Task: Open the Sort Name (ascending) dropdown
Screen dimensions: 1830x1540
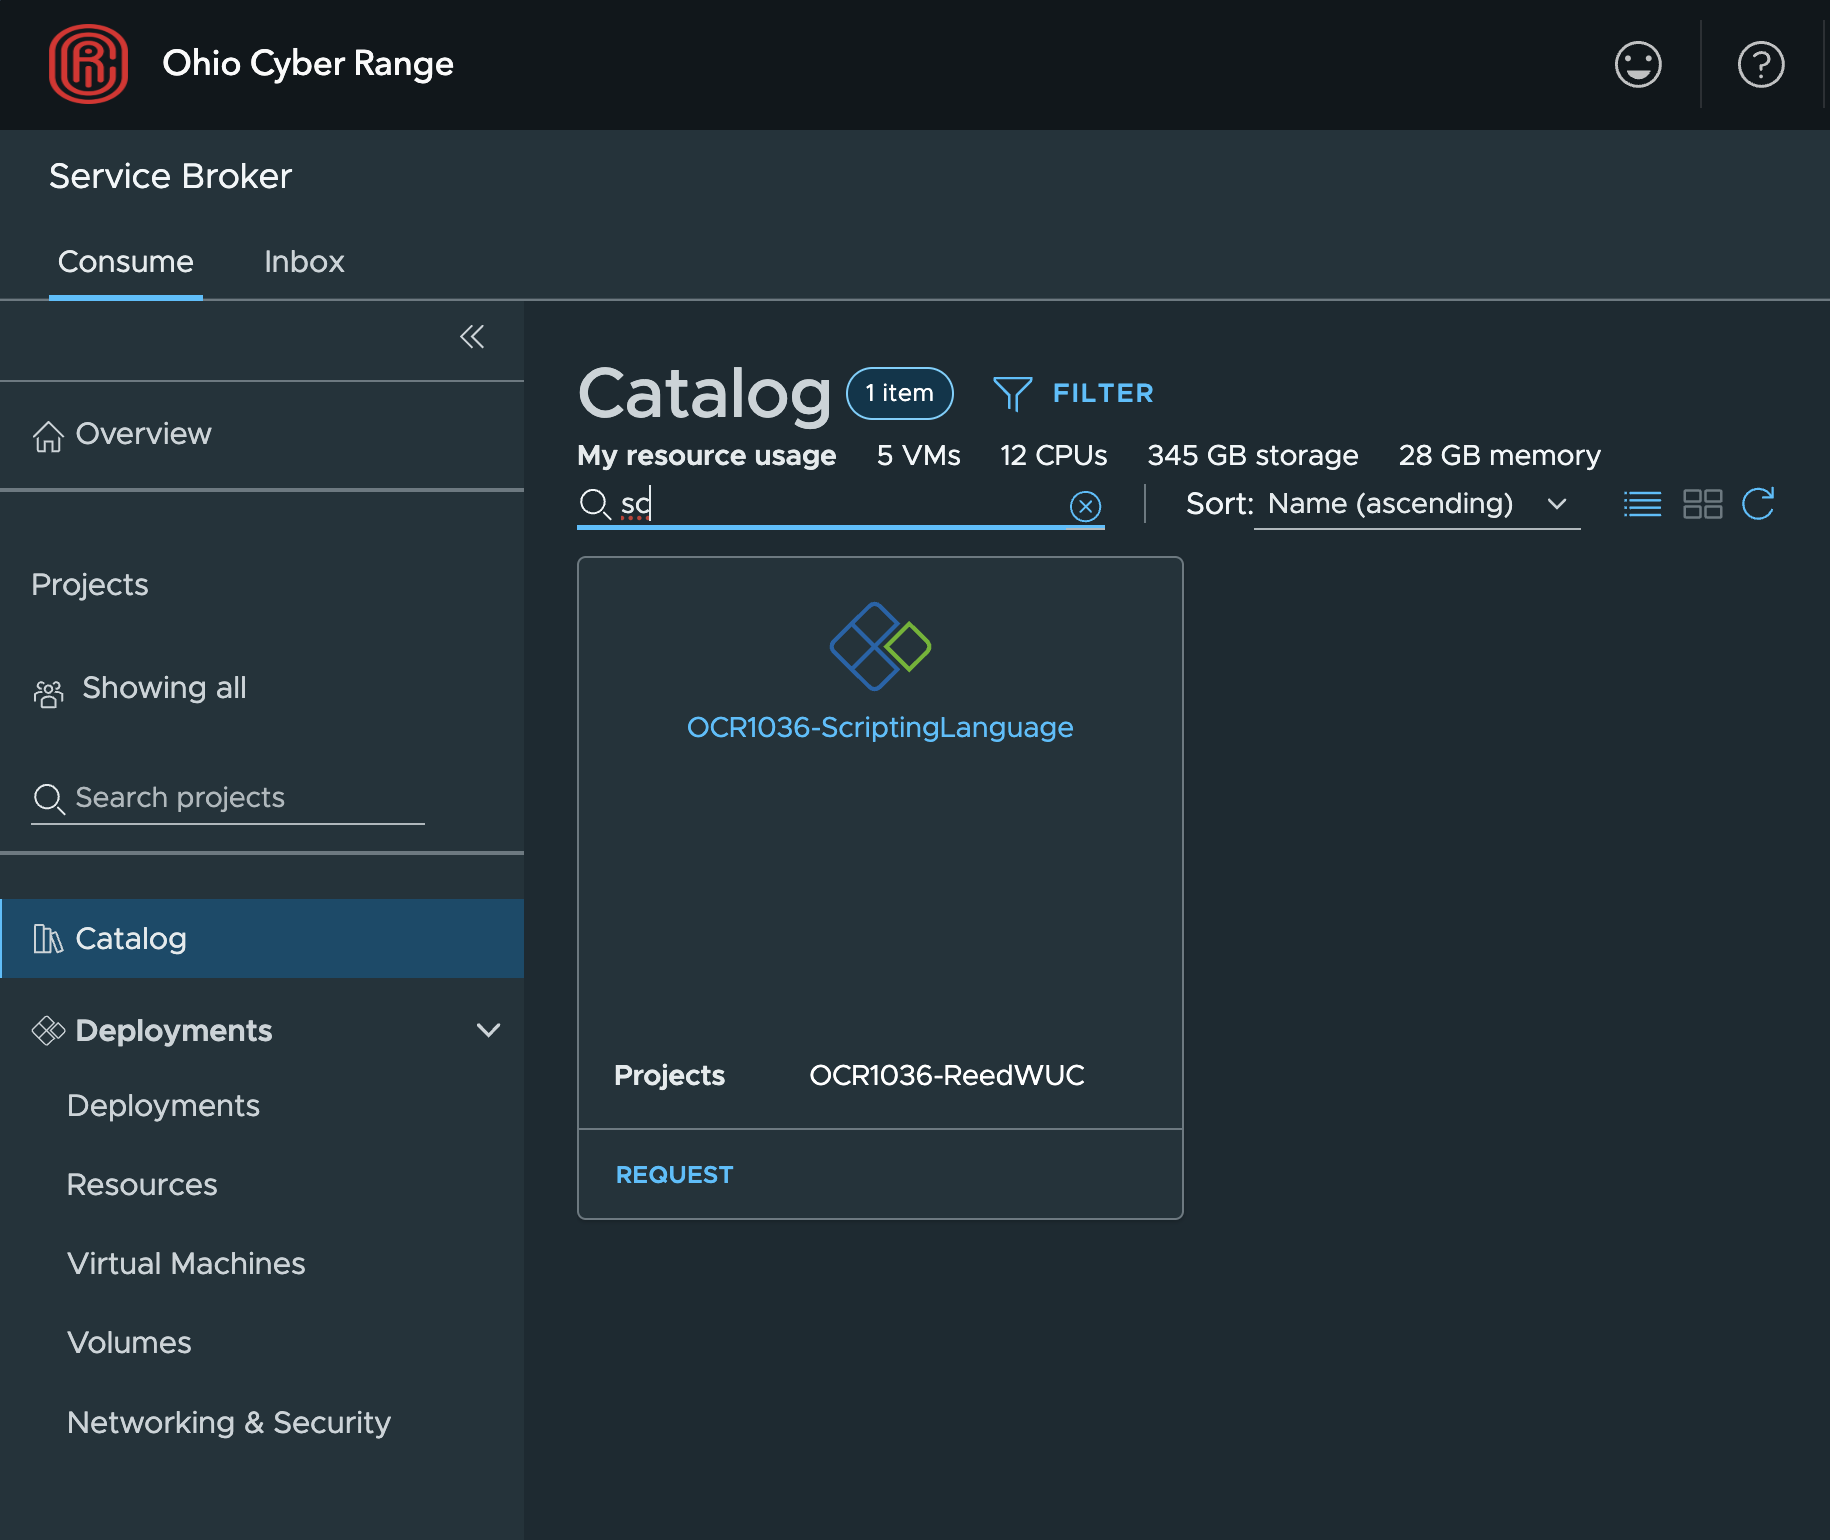Action: point(1417,504)
